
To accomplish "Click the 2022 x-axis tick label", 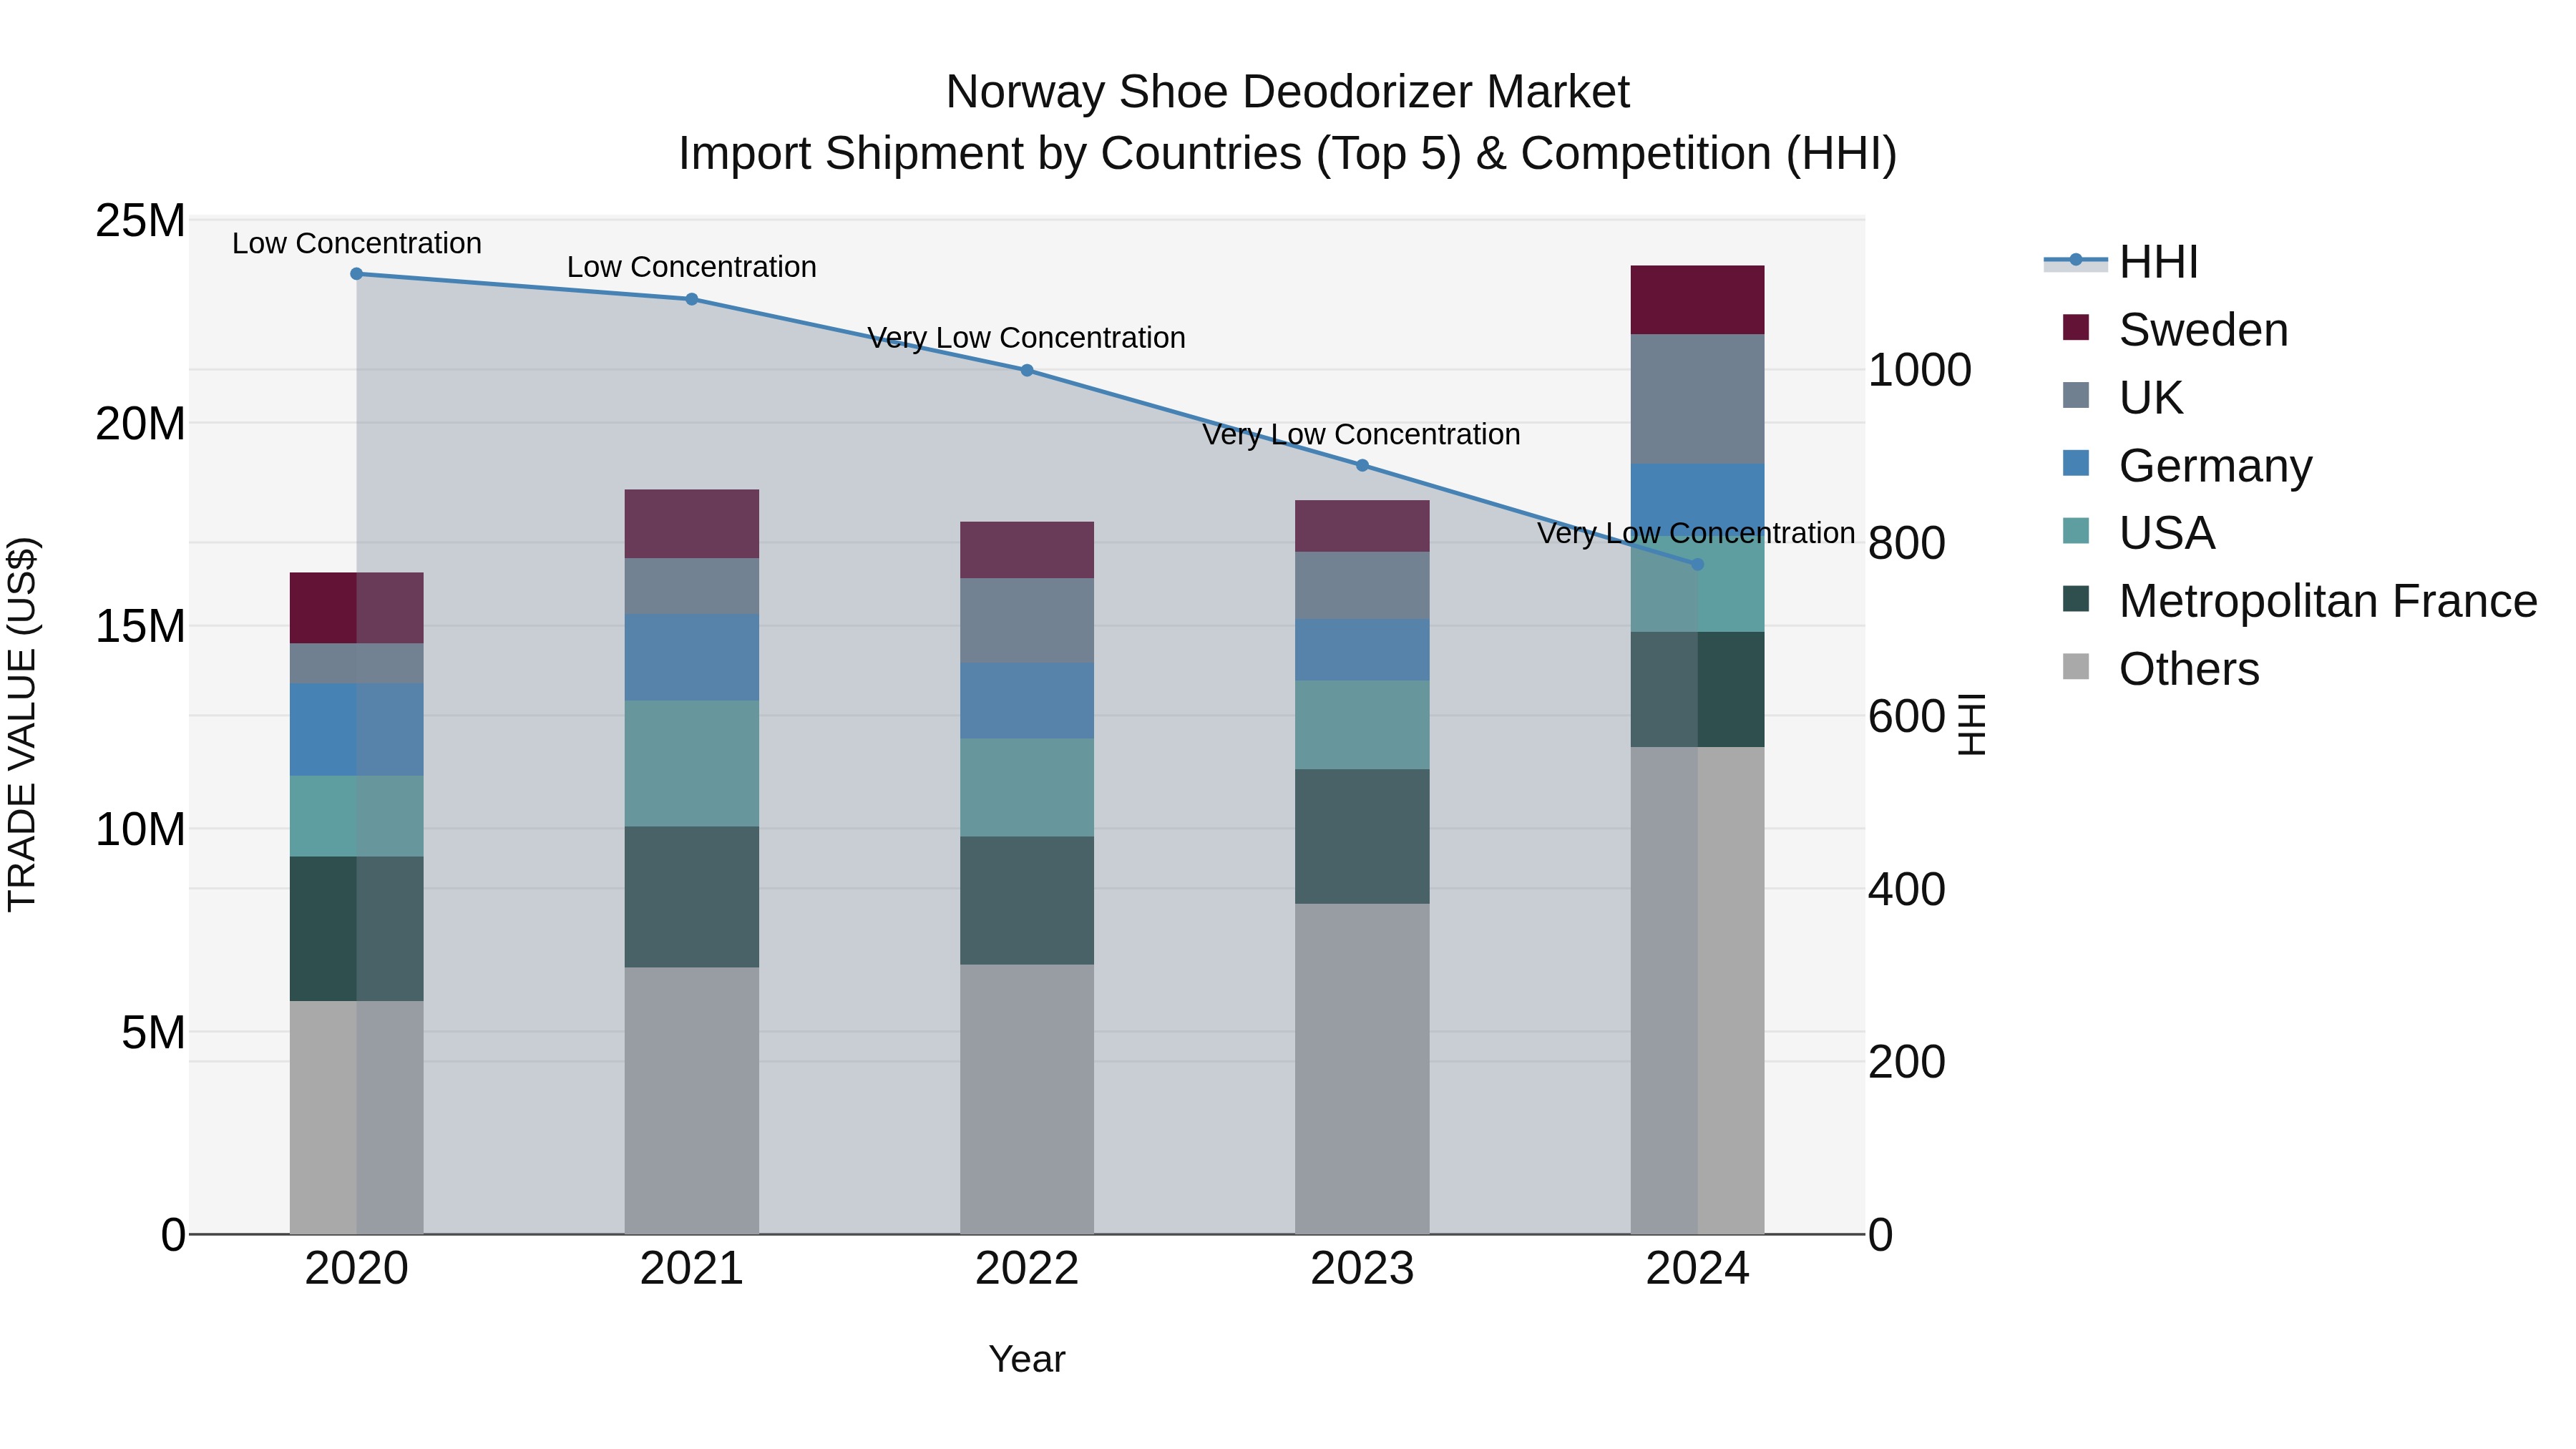I will pyautogui.click(x=1027, y=1269).
